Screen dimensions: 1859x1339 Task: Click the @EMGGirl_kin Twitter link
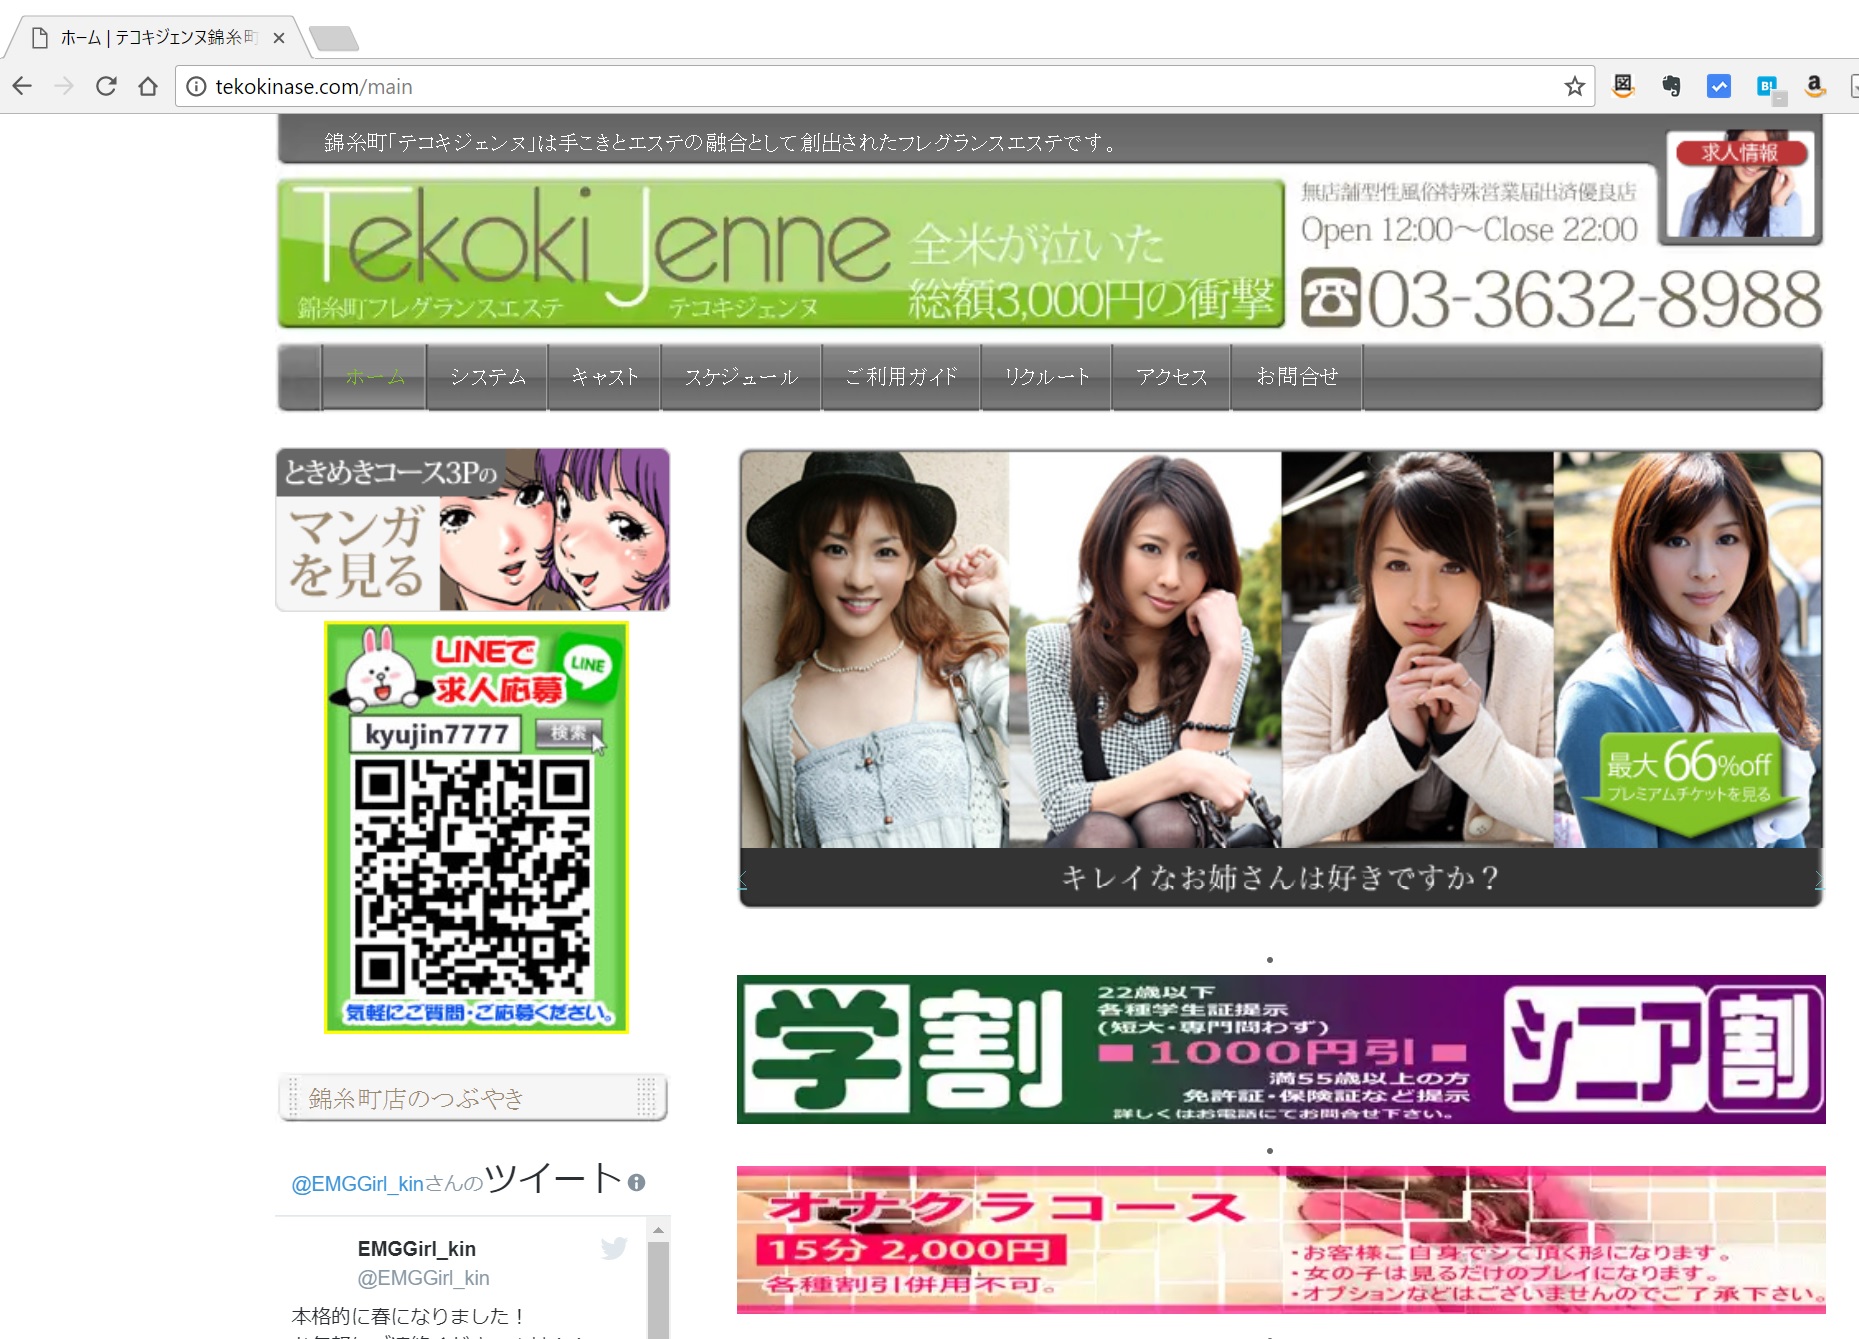pyautogui.click(x=357, y=1184)
